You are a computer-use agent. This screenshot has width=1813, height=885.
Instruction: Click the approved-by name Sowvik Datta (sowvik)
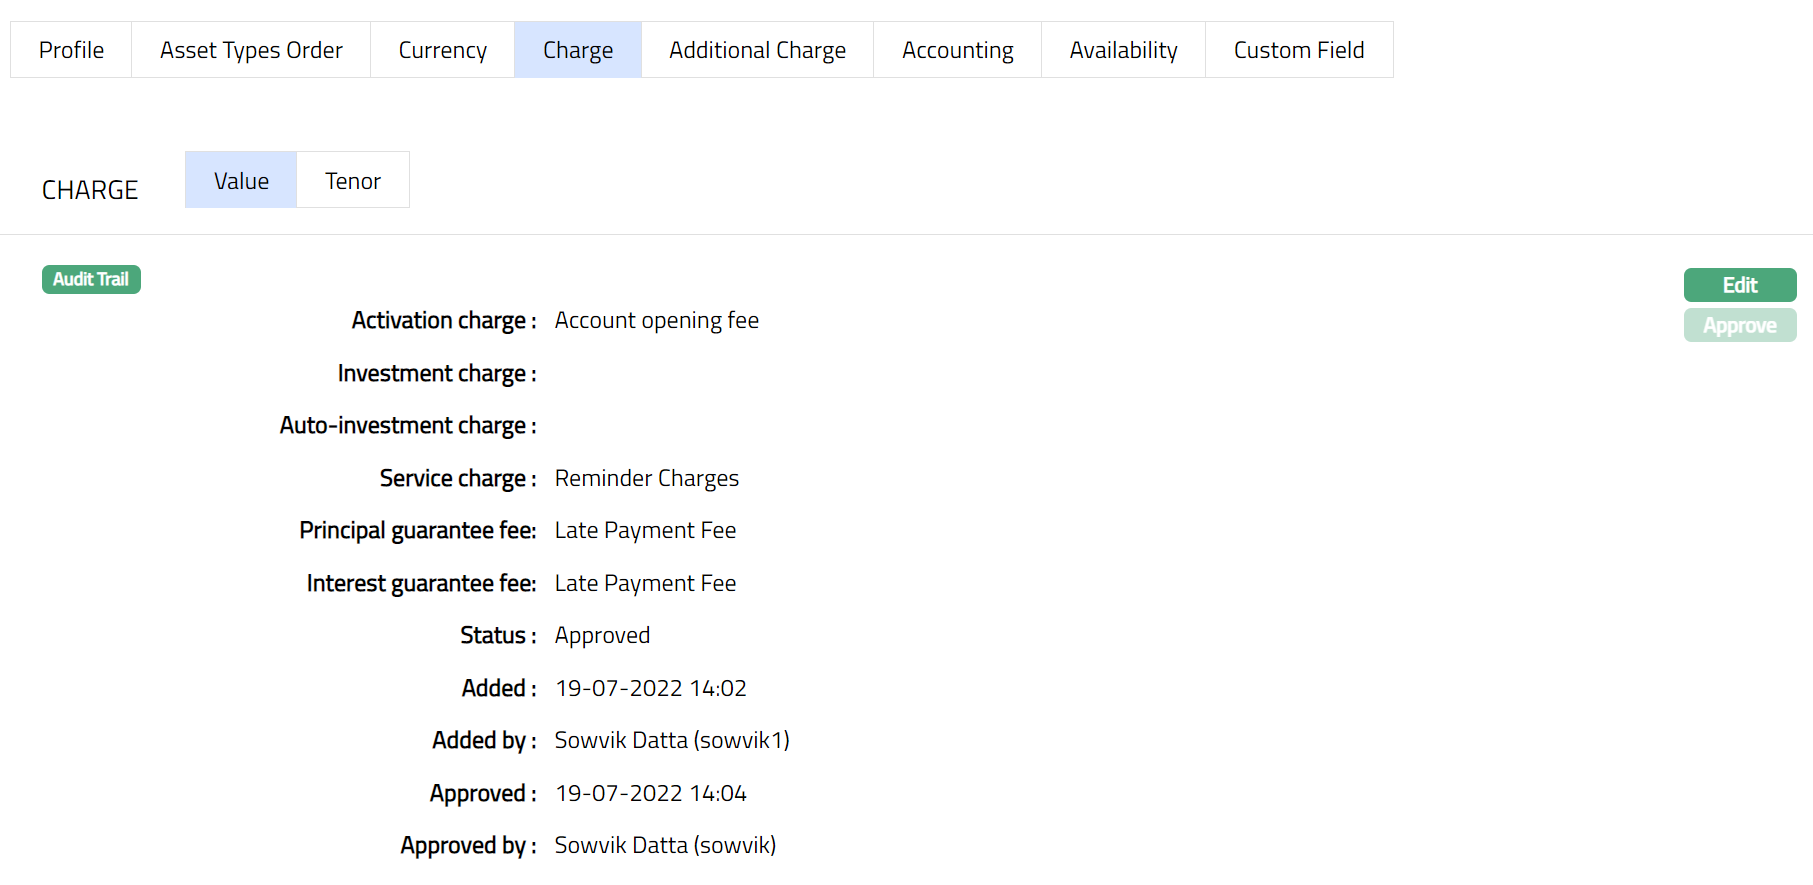665,846
